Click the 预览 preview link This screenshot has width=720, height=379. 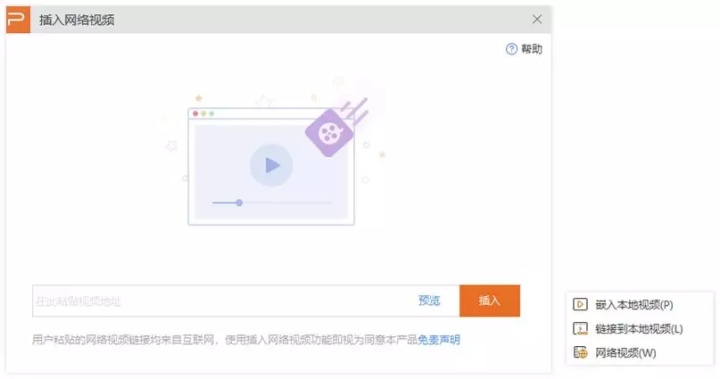(429, 300)
